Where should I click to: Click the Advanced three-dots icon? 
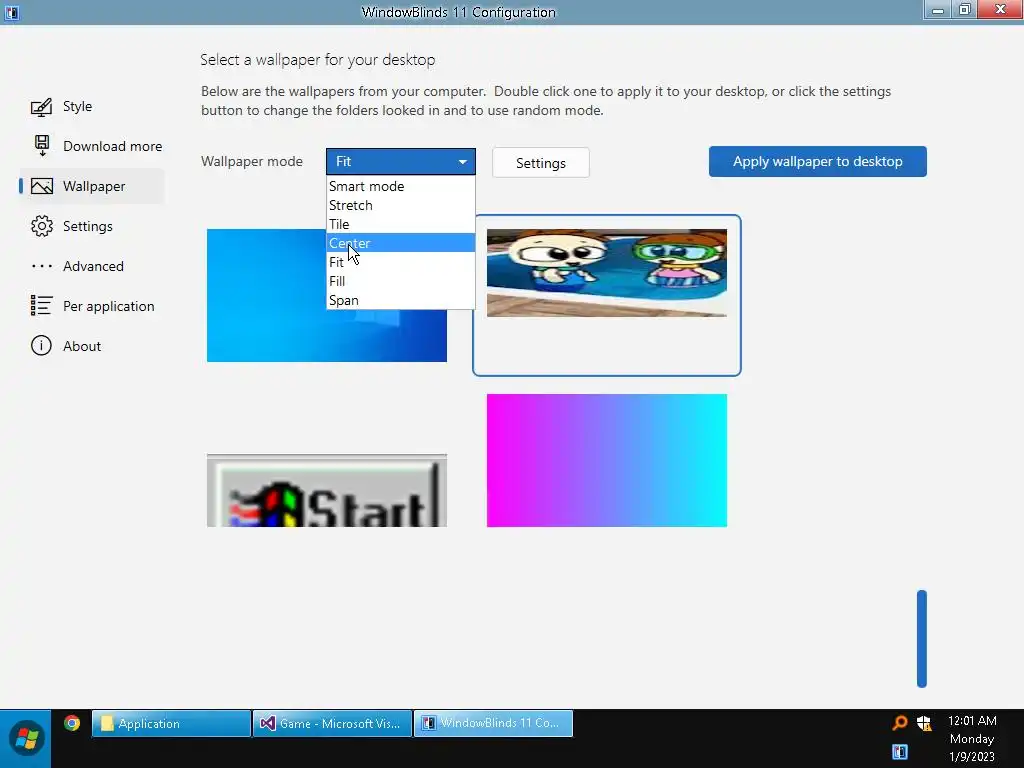42,266
